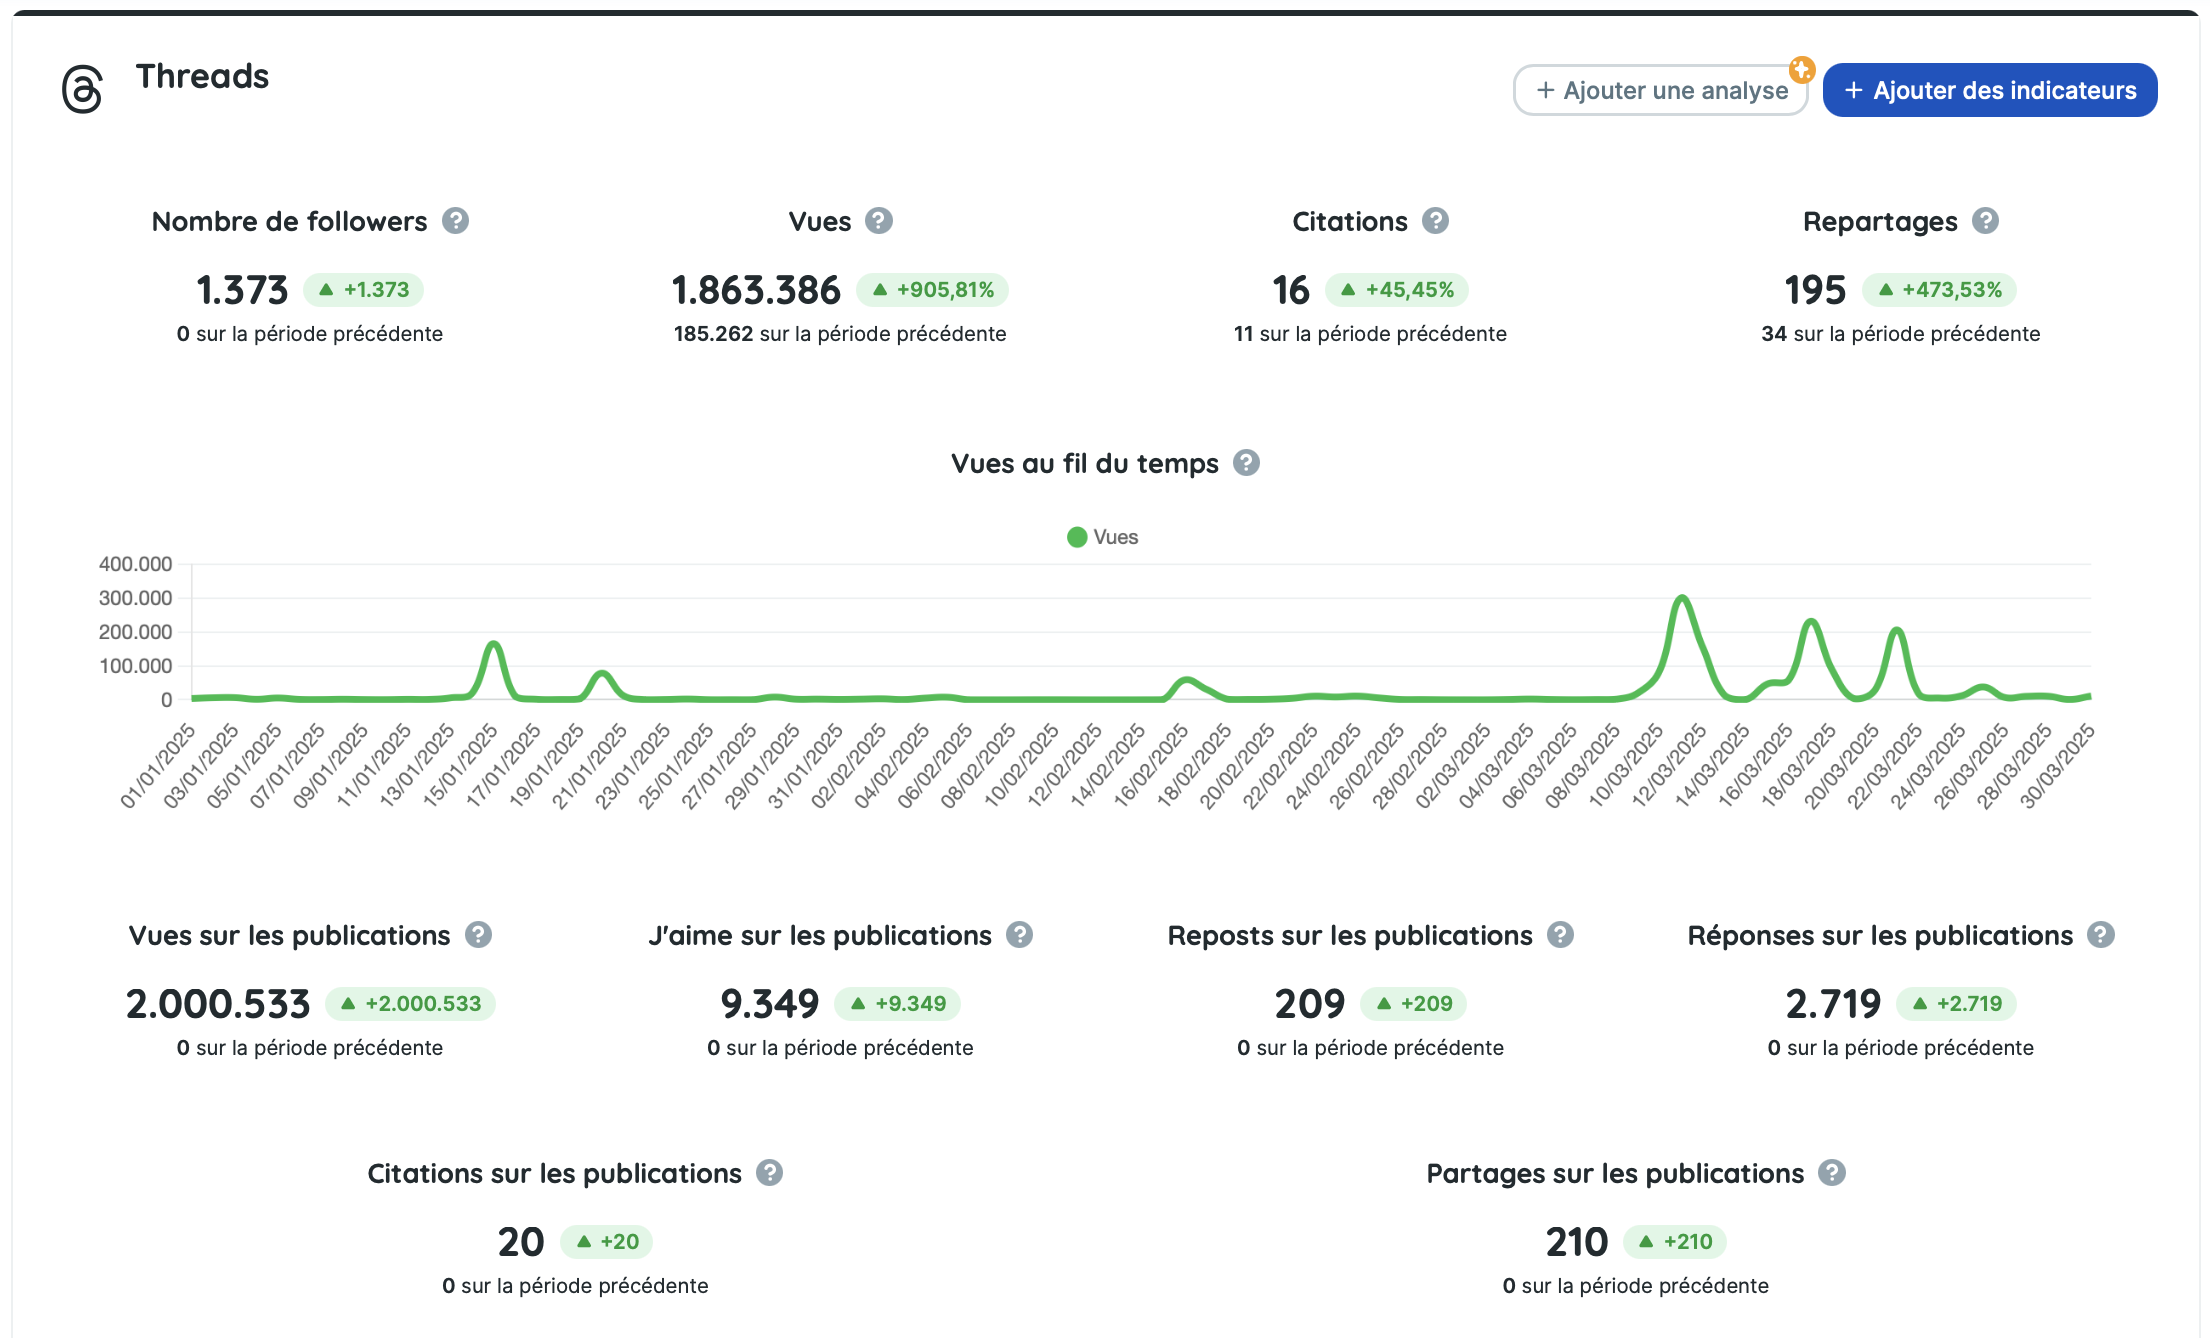
Task: Click the highest peak near 12/03/2025 on the chart
Action: pyautogui.click(x=1682, y=598)
